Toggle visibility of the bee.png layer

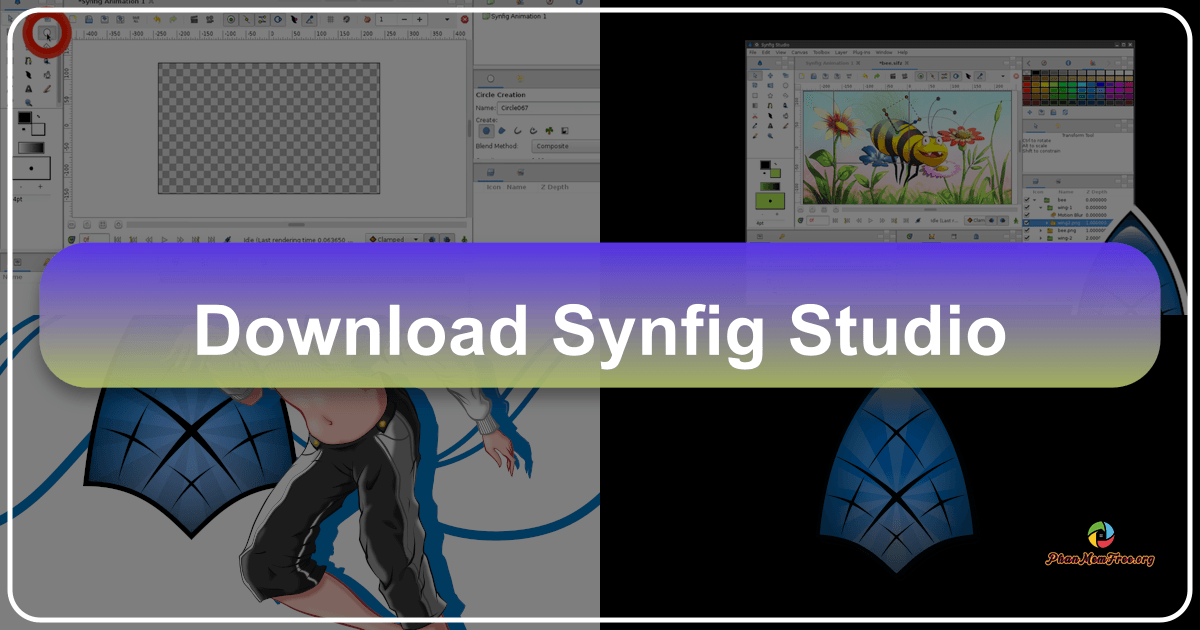(x=1026, y=230)
